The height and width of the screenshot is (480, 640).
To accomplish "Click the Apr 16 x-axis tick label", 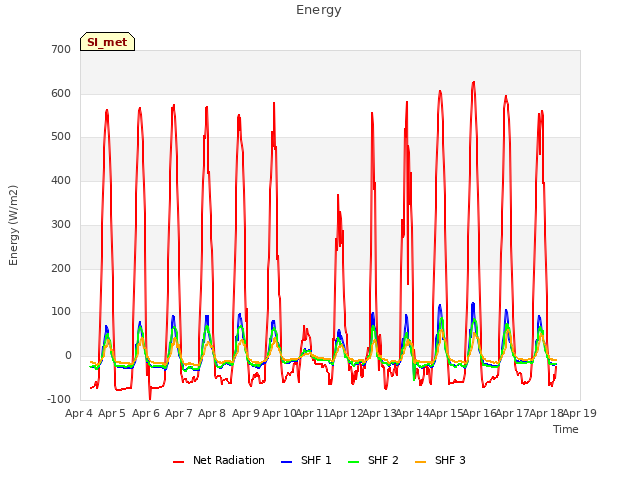I will tap(480, 413).
